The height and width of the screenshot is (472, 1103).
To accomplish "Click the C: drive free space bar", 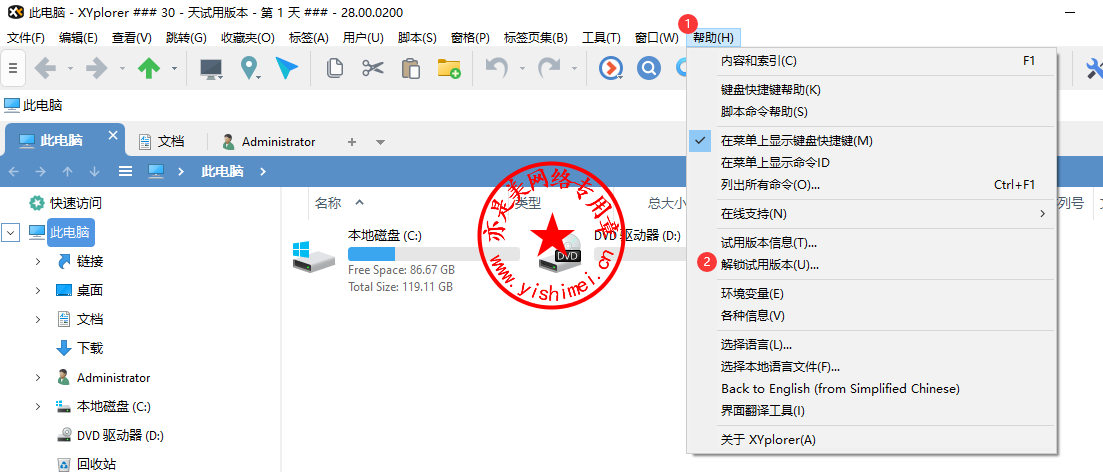I will tap(432, 254).
